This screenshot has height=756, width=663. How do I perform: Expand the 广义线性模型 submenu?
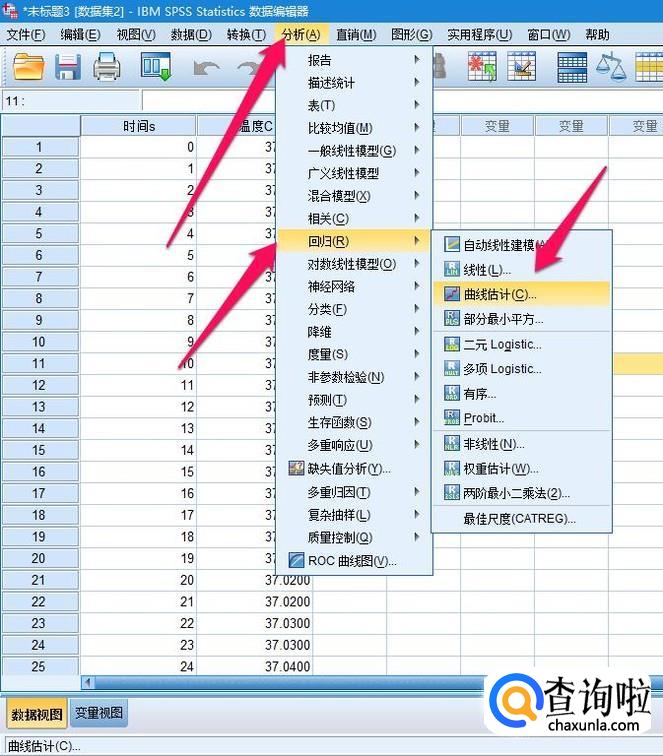point(354,173)
